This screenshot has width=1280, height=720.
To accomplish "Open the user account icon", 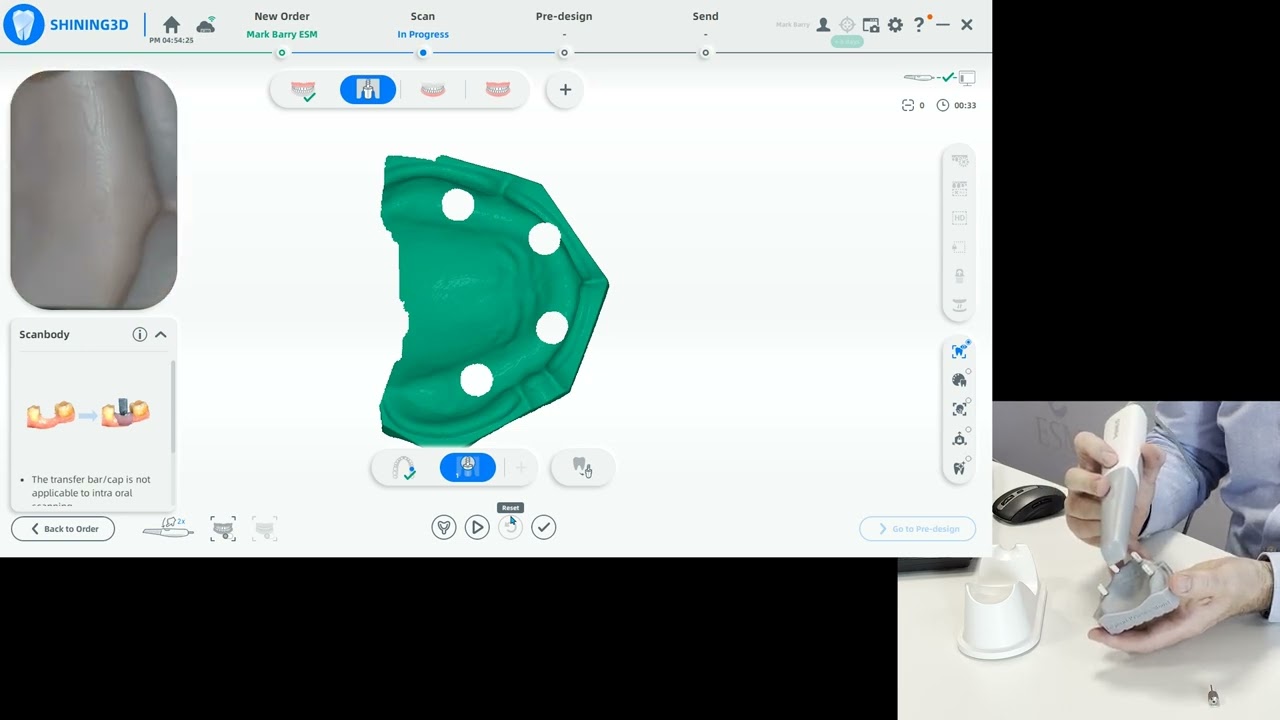I will tap(823, 25).
